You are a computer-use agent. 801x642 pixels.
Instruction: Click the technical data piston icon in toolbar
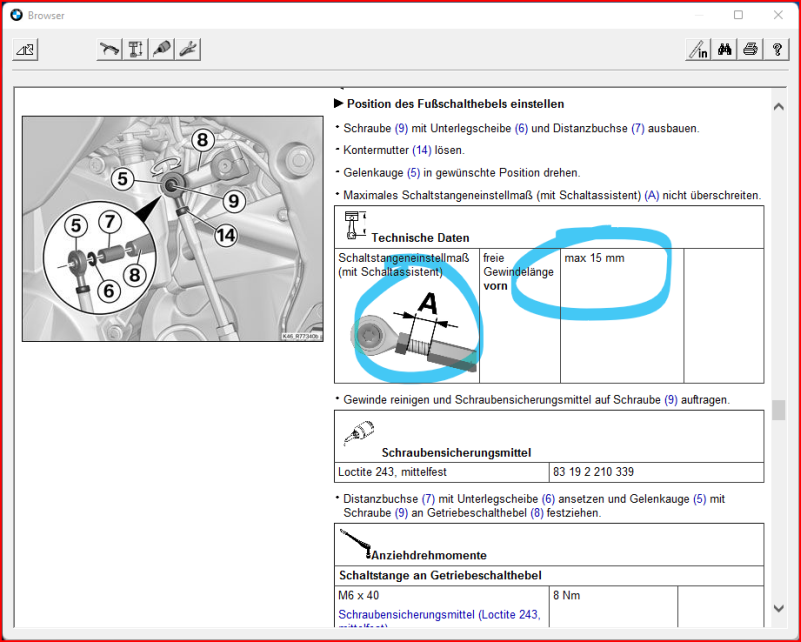(x=136, y=50)
